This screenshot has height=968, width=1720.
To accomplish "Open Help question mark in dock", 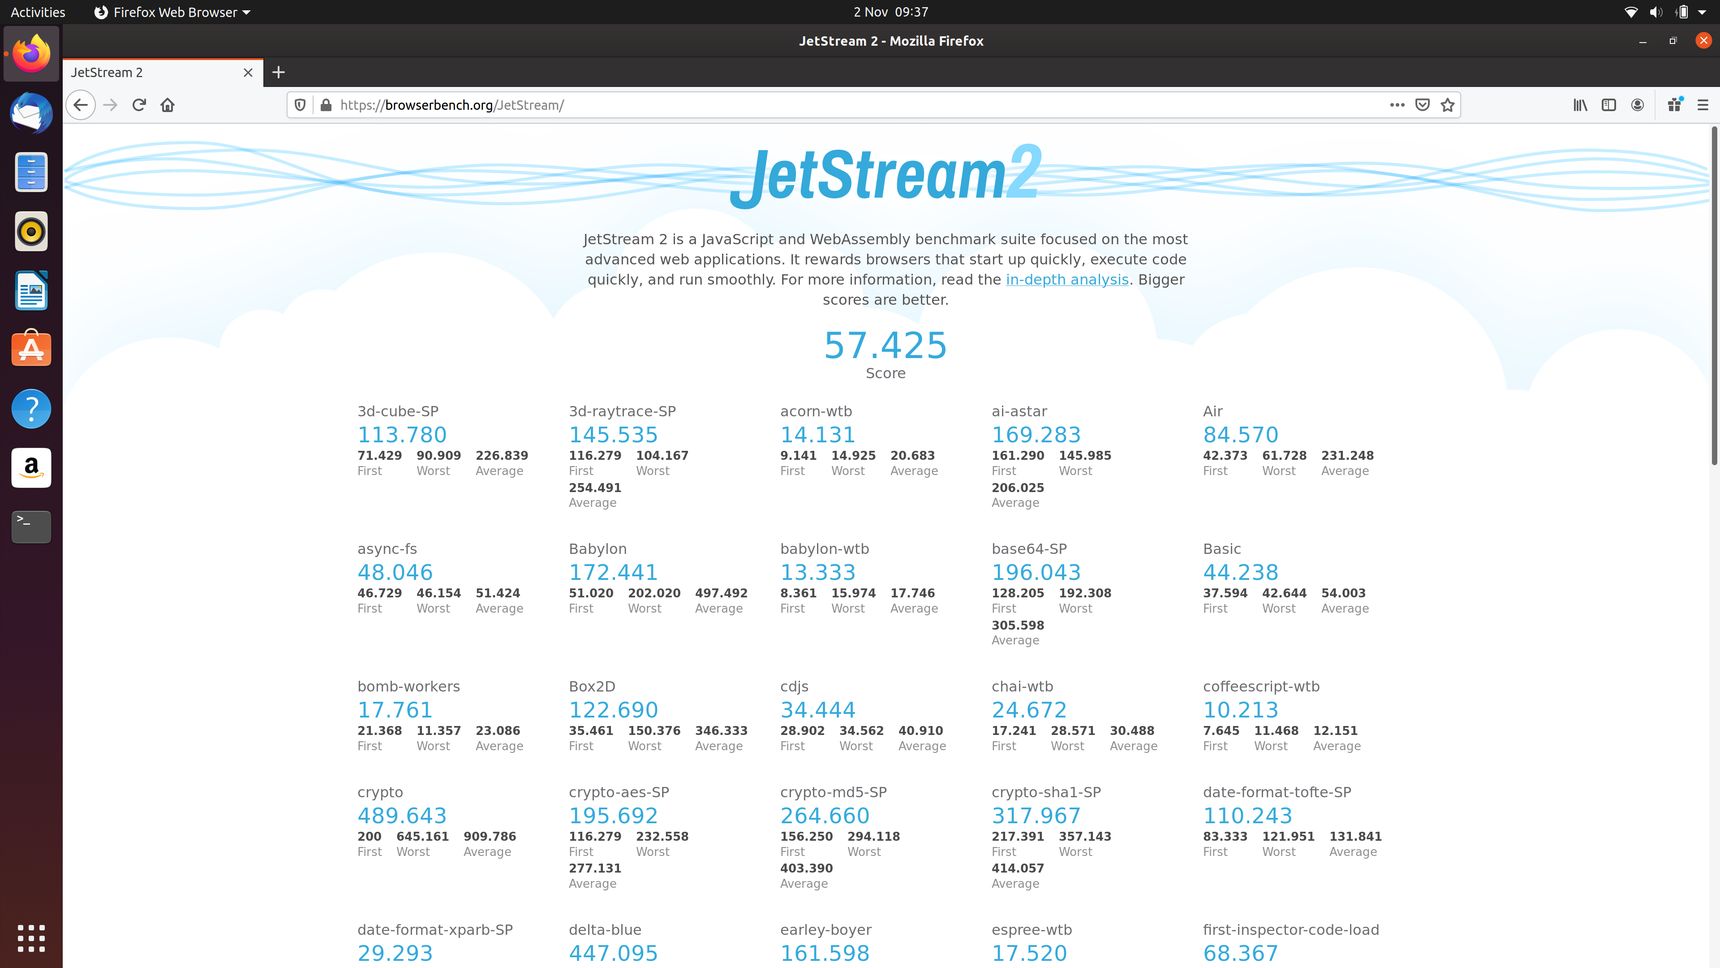I will pyautogui.click(x=31, y=408).
